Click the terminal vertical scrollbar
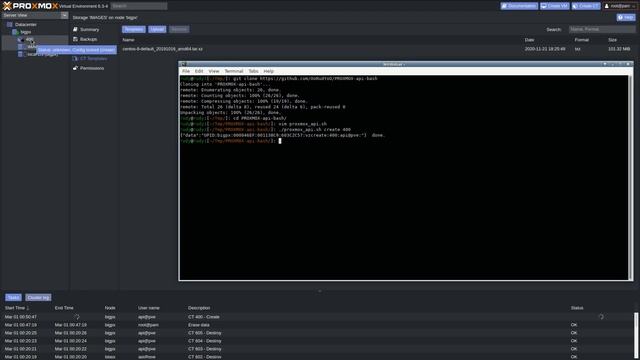This screenshot has height=360, width=640. pos(631,178)
